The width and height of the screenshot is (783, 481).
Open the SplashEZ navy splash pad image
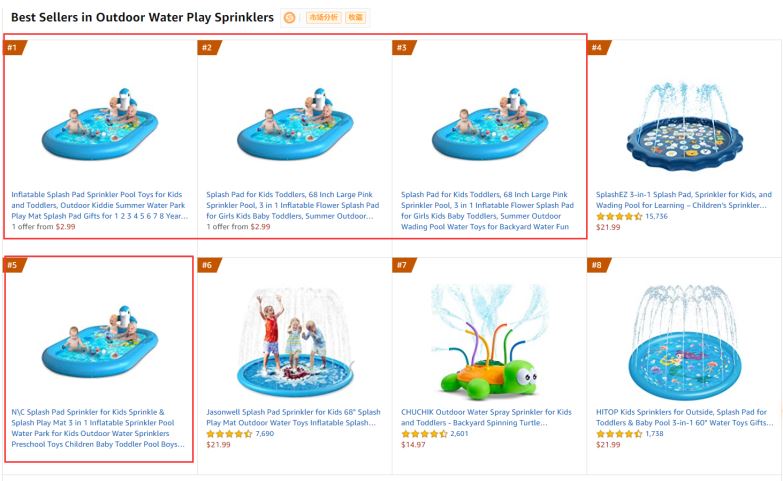click(685, 127)
